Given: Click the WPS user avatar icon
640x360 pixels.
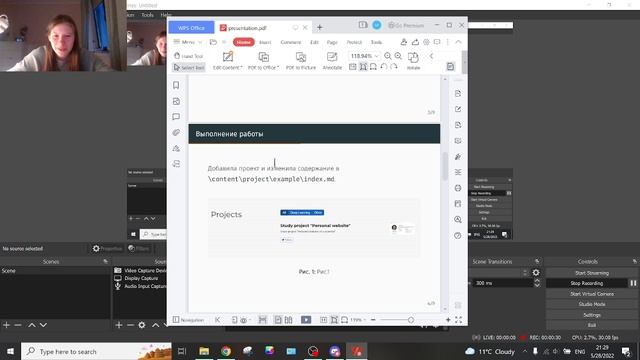Looking at the screenshot, I should tap(376, 25).
